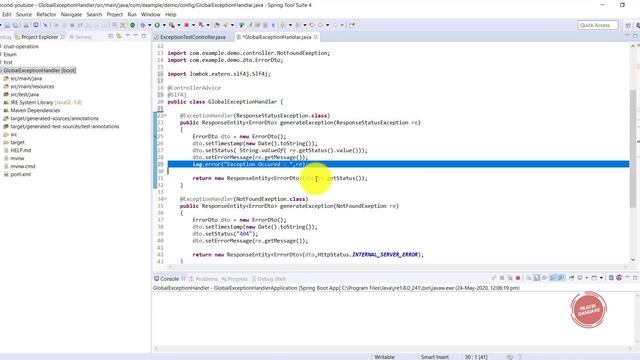
Task: Switch to the Problems tab
Action: pyautogui.click(x=203, y=279)
